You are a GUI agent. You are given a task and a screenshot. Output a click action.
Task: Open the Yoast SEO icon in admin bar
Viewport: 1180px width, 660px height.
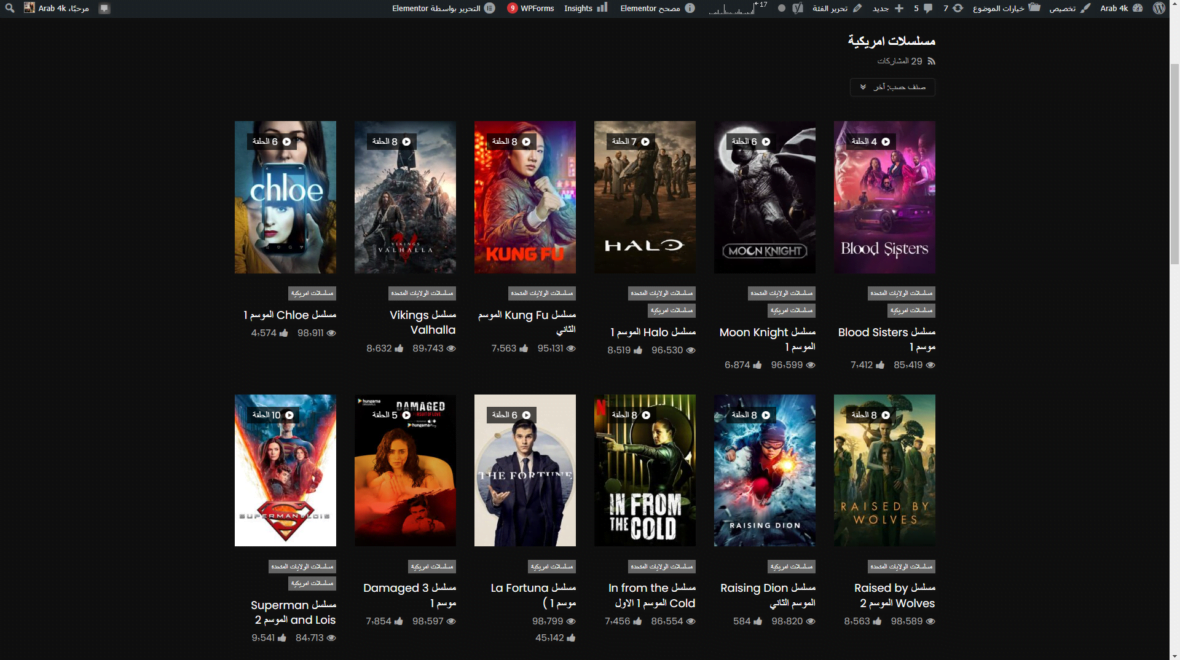[797, 8]
